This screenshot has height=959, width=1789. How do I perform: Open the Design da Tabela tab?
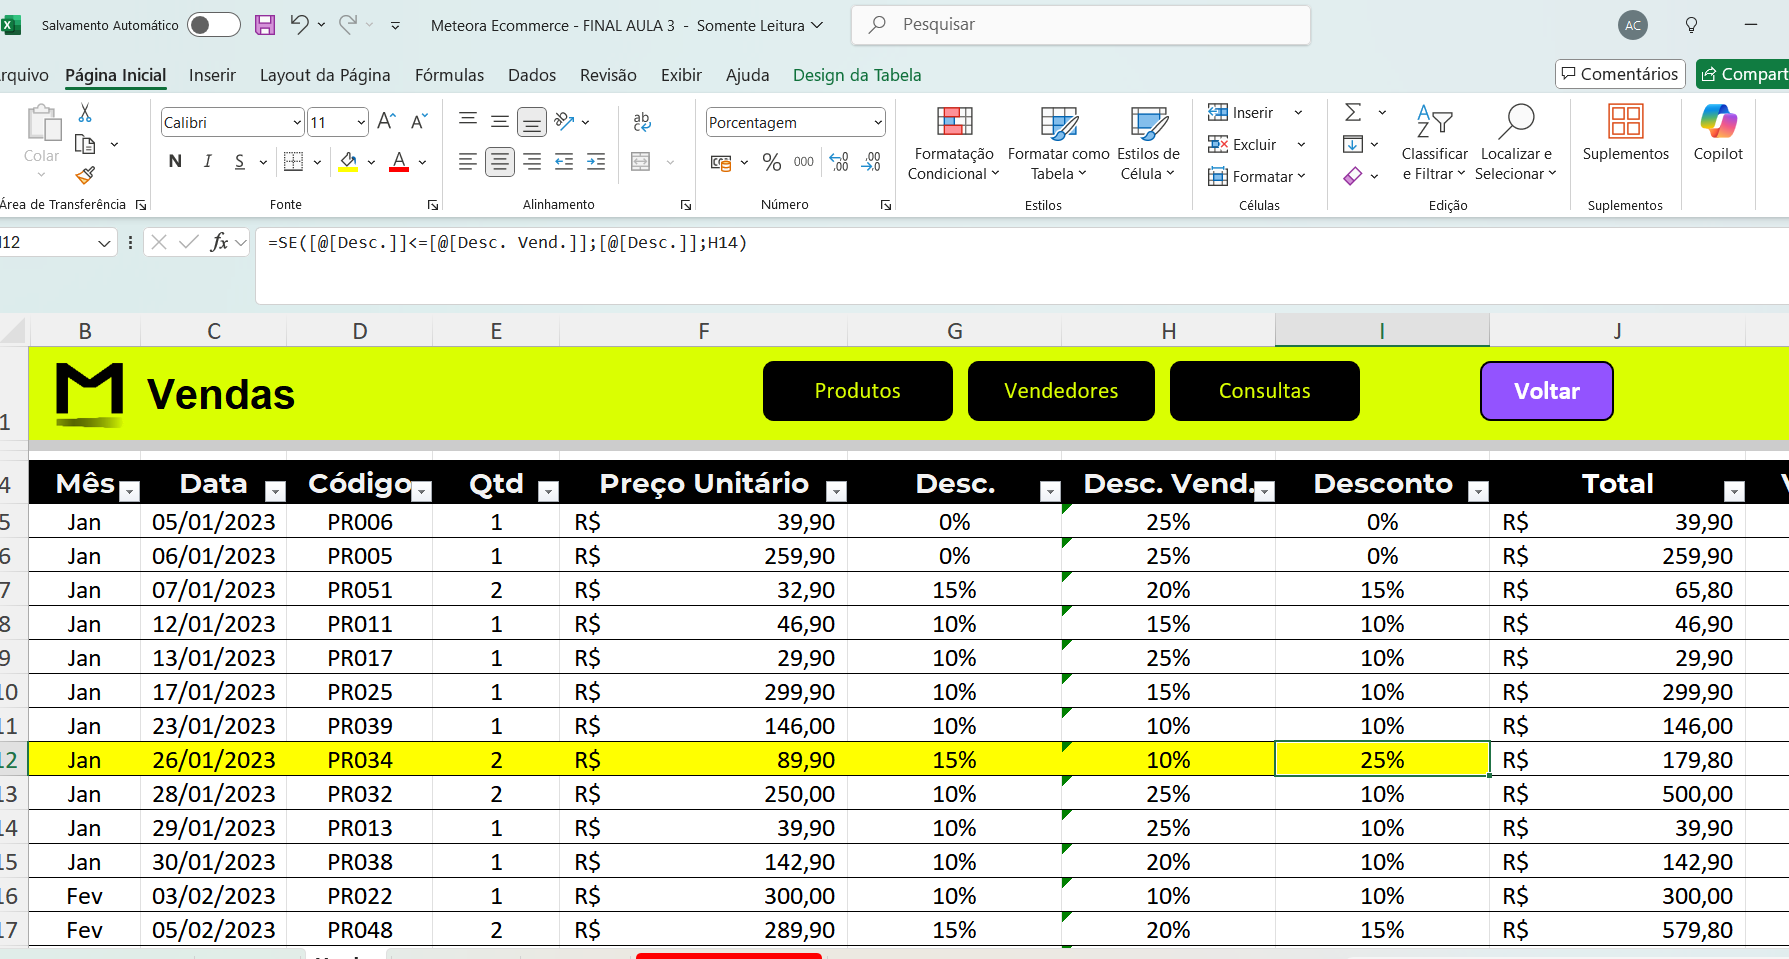[x=857, y=75]
